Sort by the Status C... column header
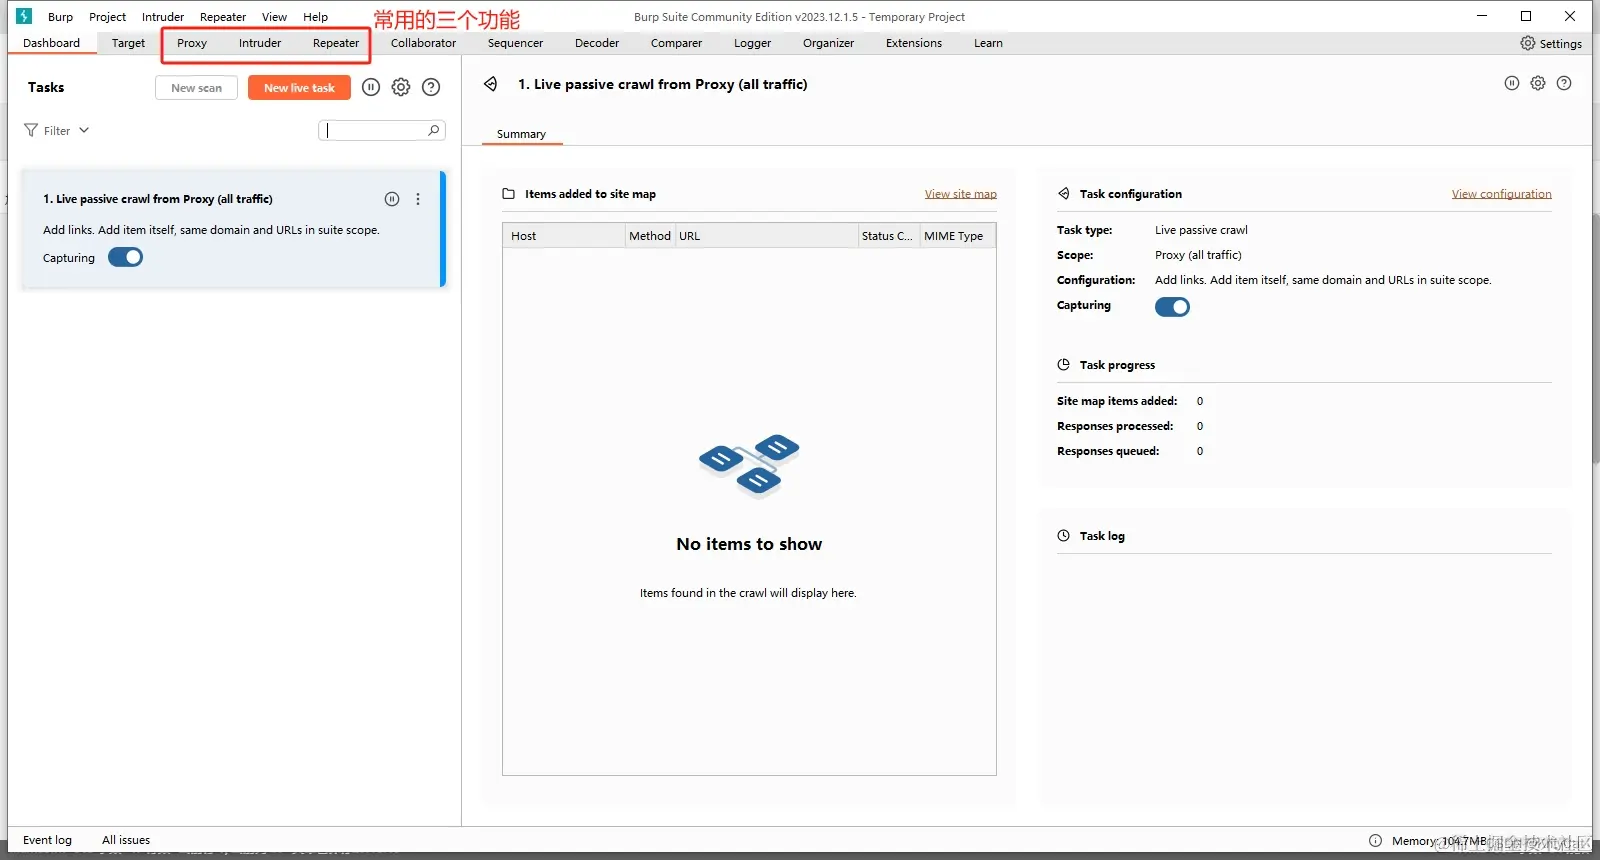 click(889, 236)
